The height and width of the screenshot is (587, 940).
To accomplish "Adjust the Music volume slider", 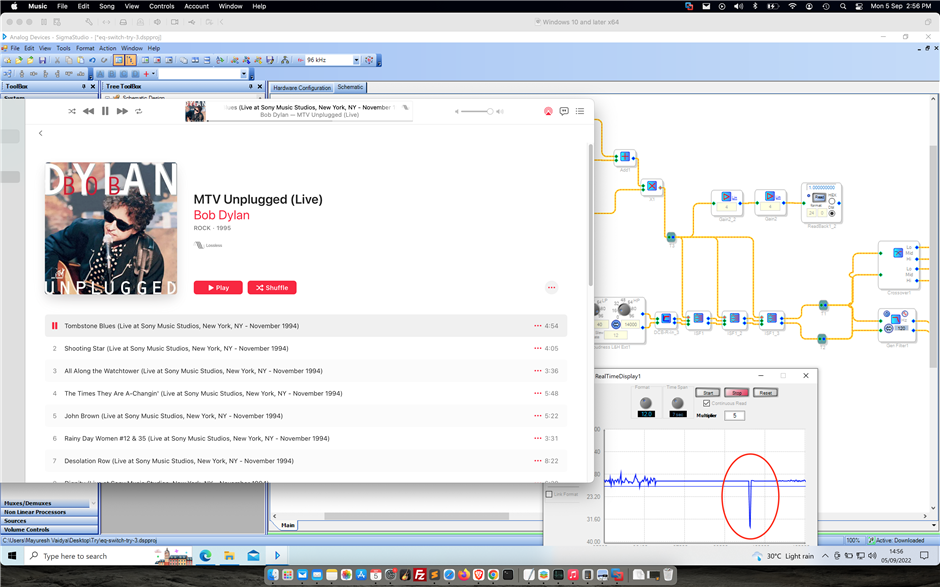I will (479, 111).
